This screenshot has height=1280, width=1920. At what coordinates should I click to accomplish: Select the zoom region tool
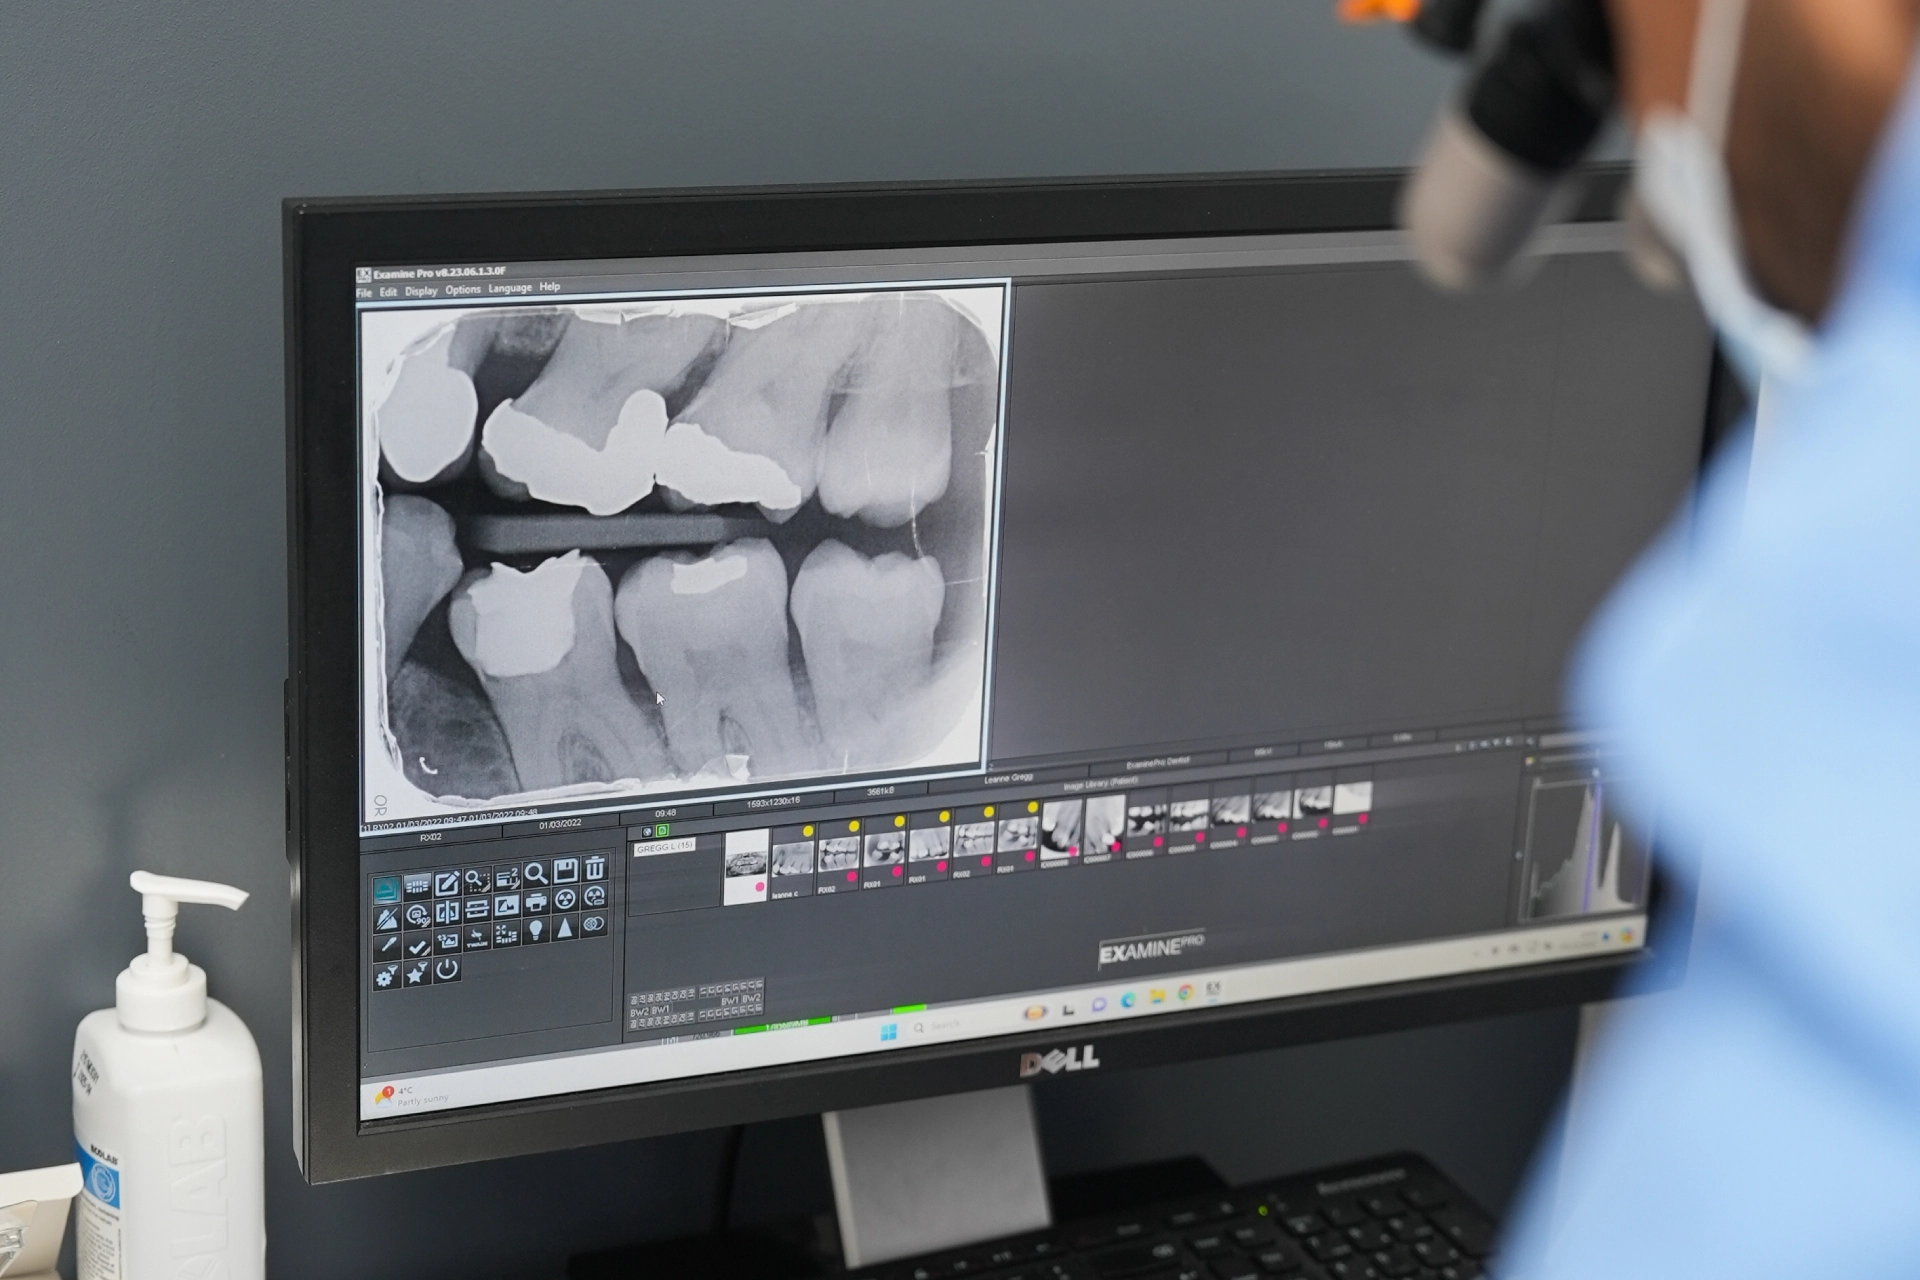[x=478, y=881]
